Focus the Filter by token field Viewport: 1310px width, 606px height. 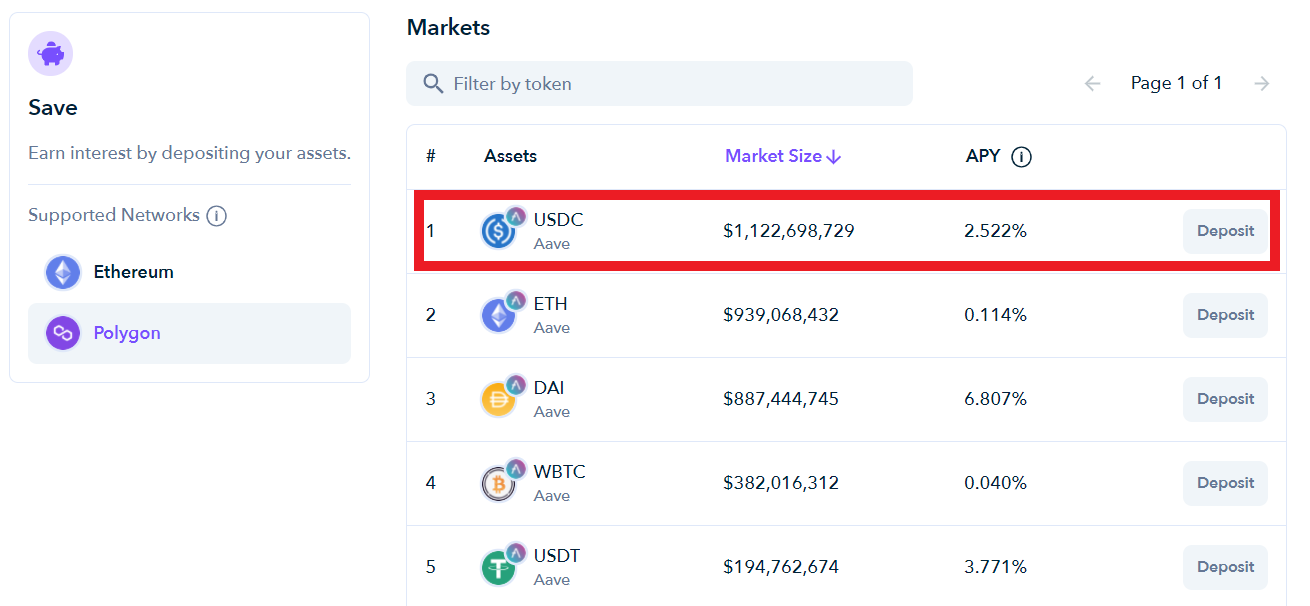tap(659, 83)
